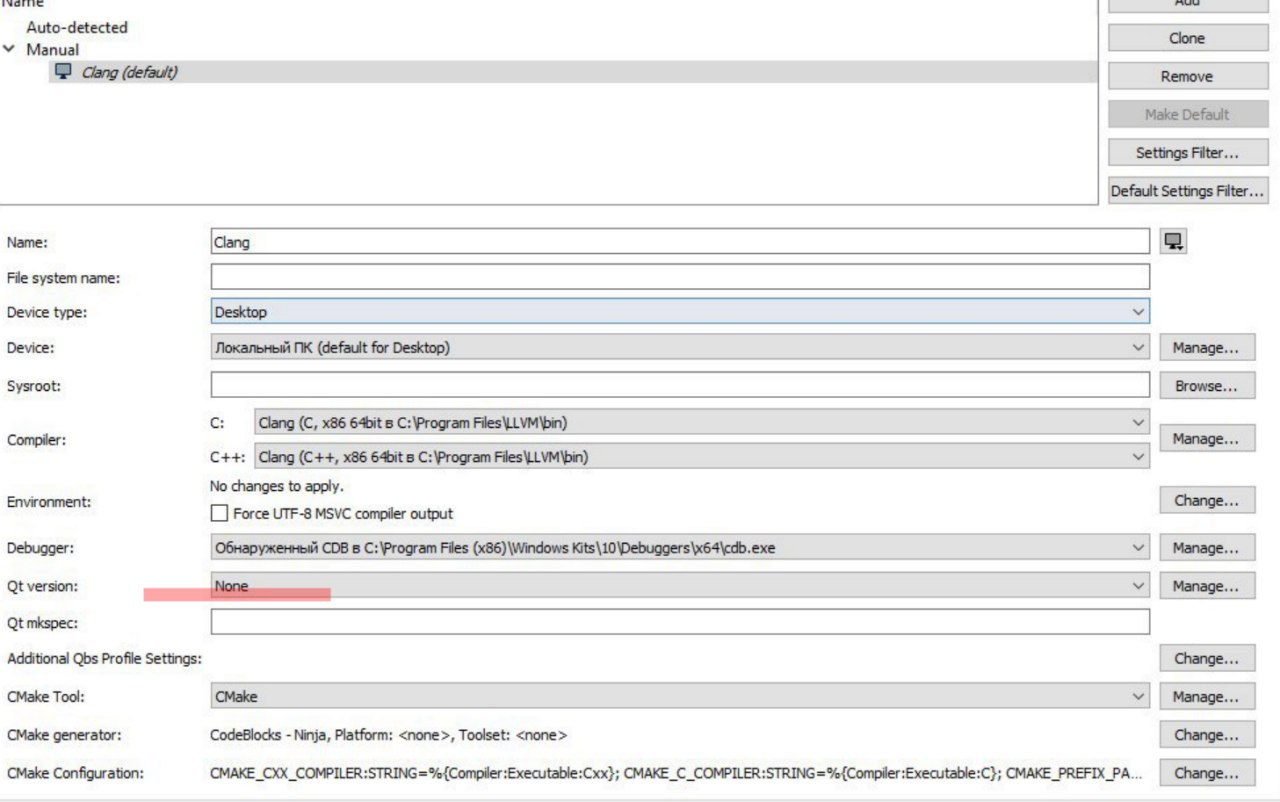
Task: Collapse the Manual tree group
Action: tap(9, 49)
